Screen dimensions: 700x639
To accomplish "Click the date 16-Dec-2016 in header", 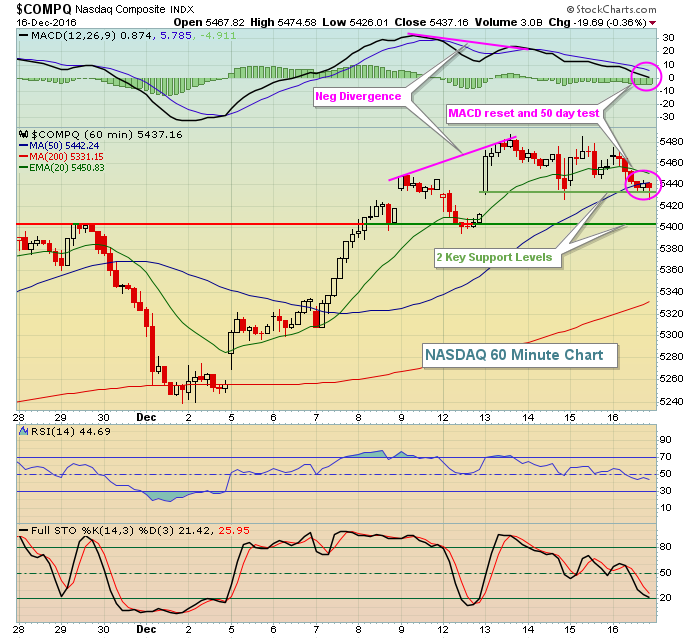I will 46,23.
